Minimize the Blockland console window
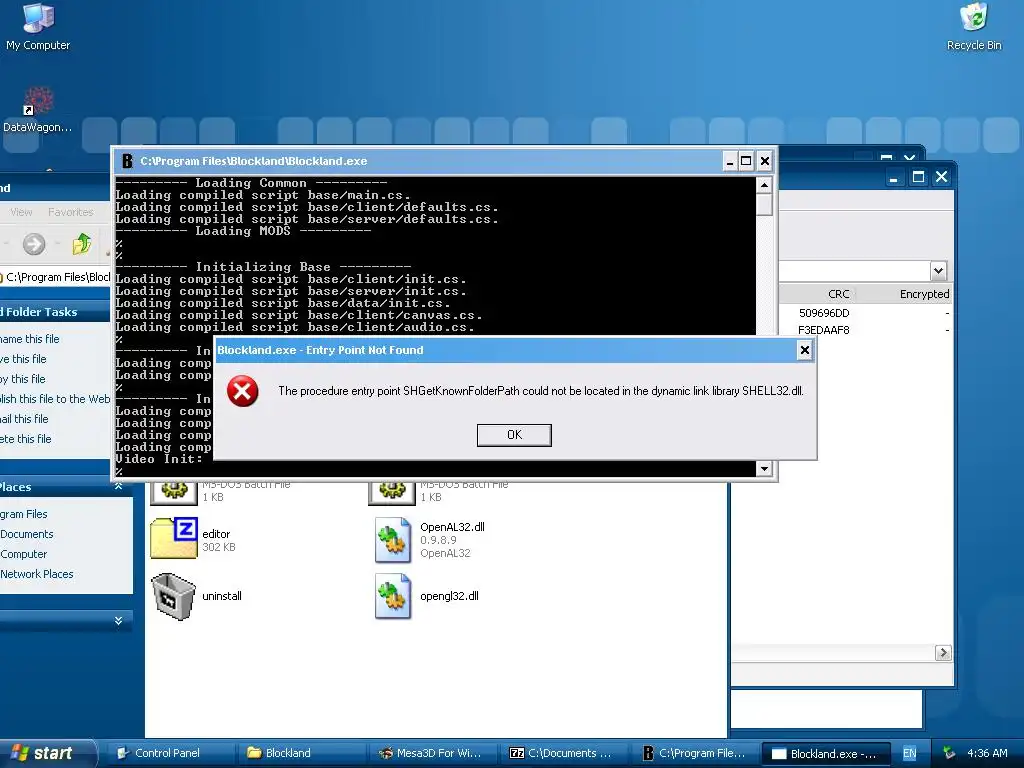This screenshot has height=768, width=1024. click(730, 161)
